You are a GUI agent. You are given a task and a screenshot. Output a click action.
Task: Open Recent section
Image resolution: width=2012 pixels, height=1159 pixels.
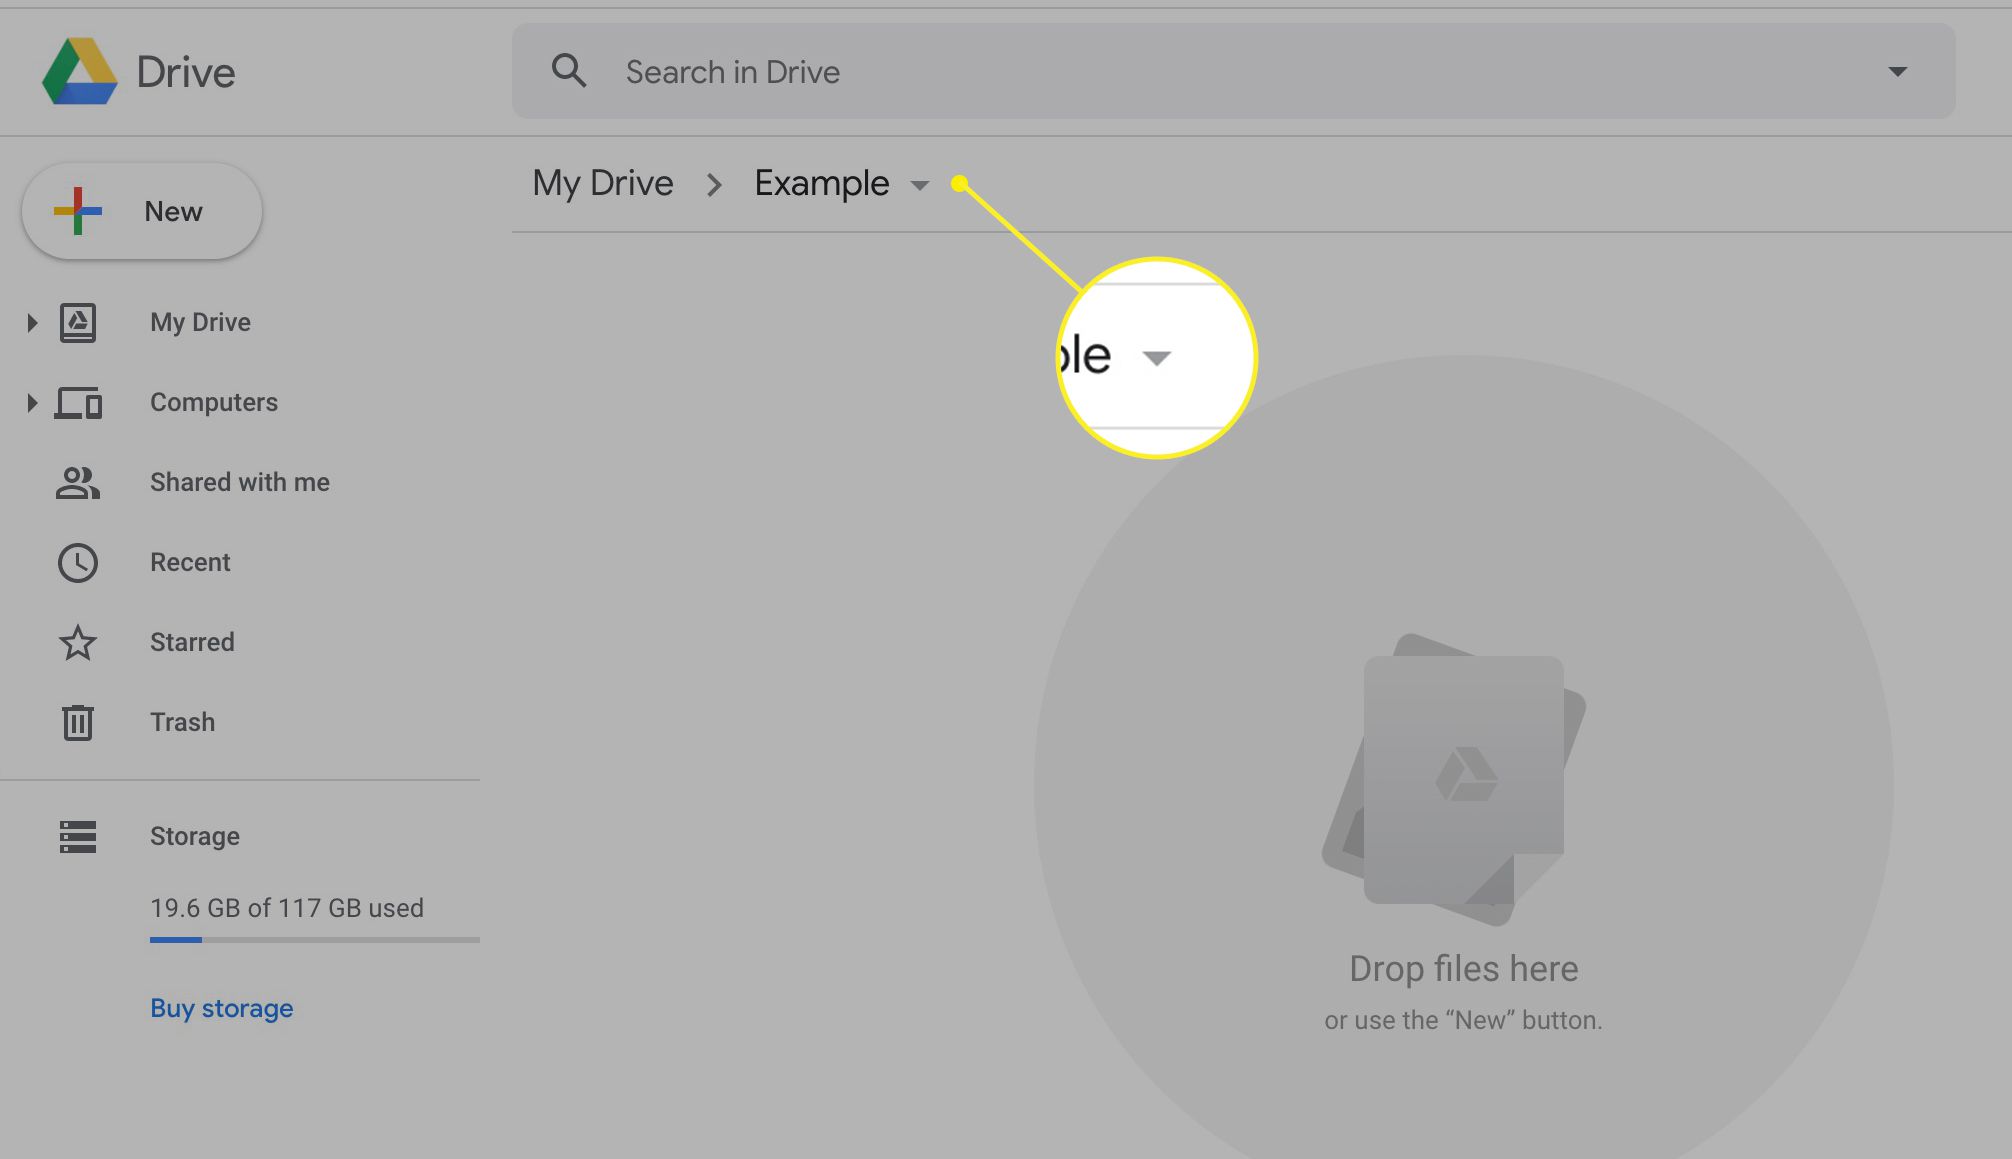point(189,562)
